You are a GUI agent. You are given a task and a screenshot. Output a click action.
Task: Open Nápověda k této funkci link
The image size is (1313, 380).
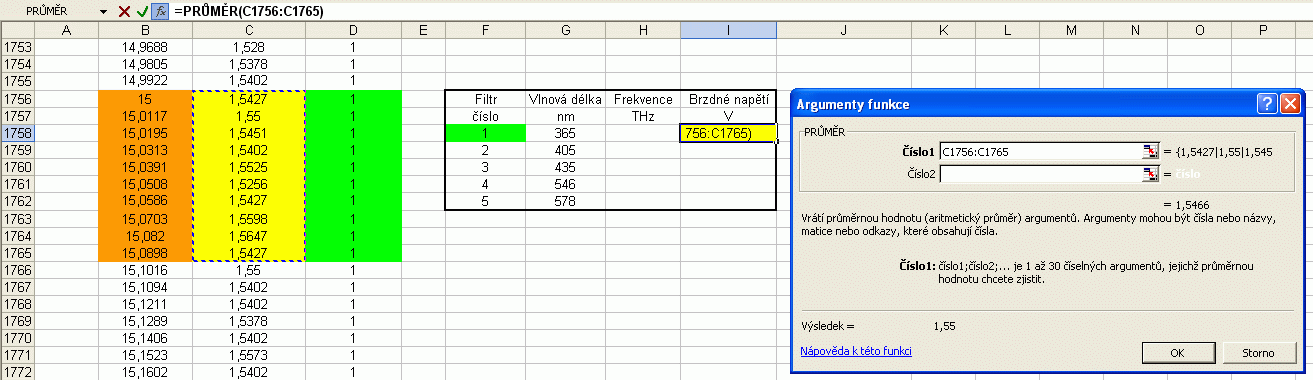click(856, 351)
